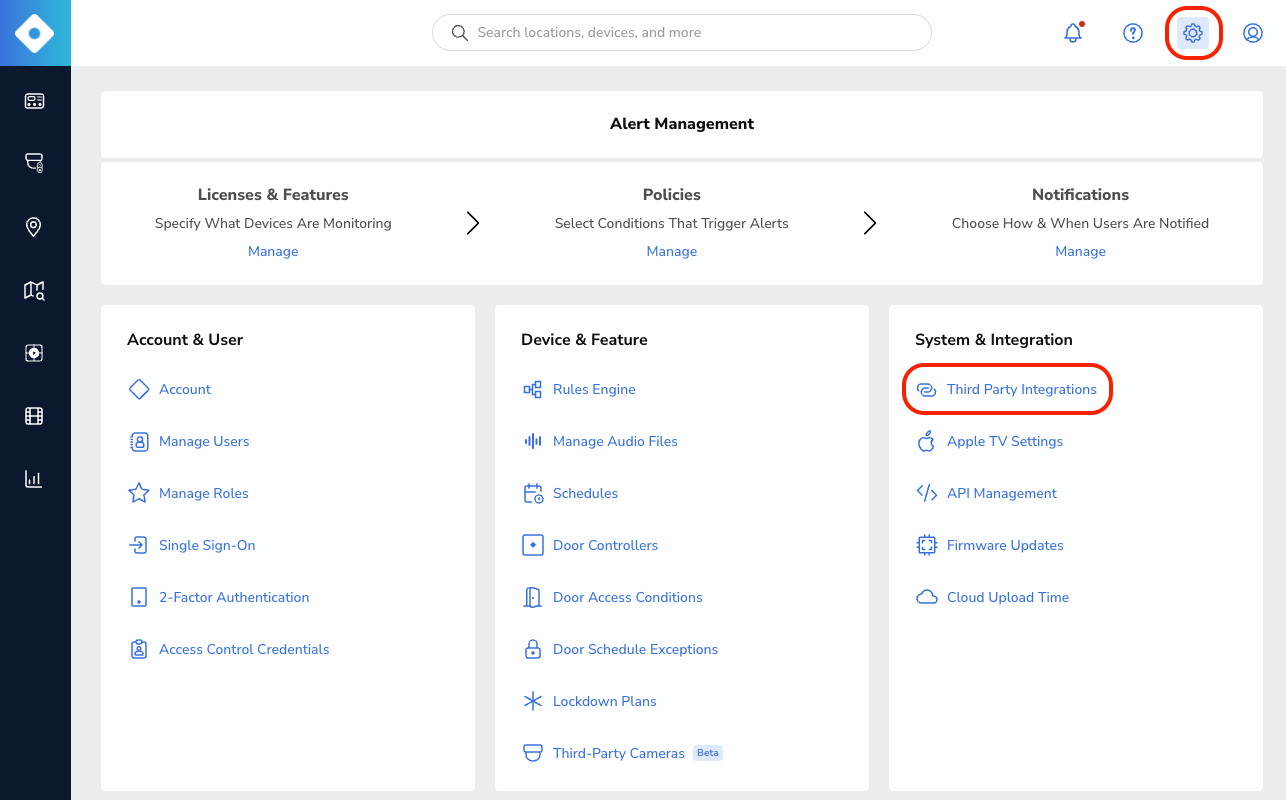Click the System & Integration heading
The image size is (1286, 800).
coord(994,340)
